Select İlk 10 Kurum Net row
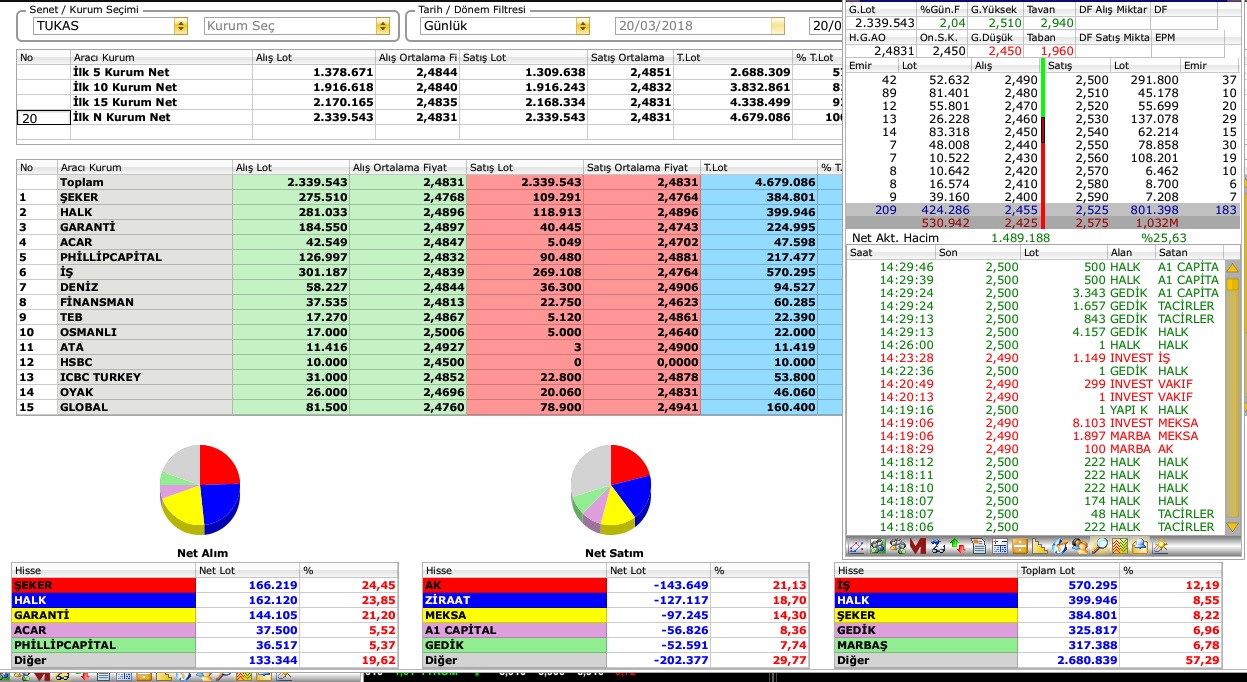 click(x=430, y=87)
